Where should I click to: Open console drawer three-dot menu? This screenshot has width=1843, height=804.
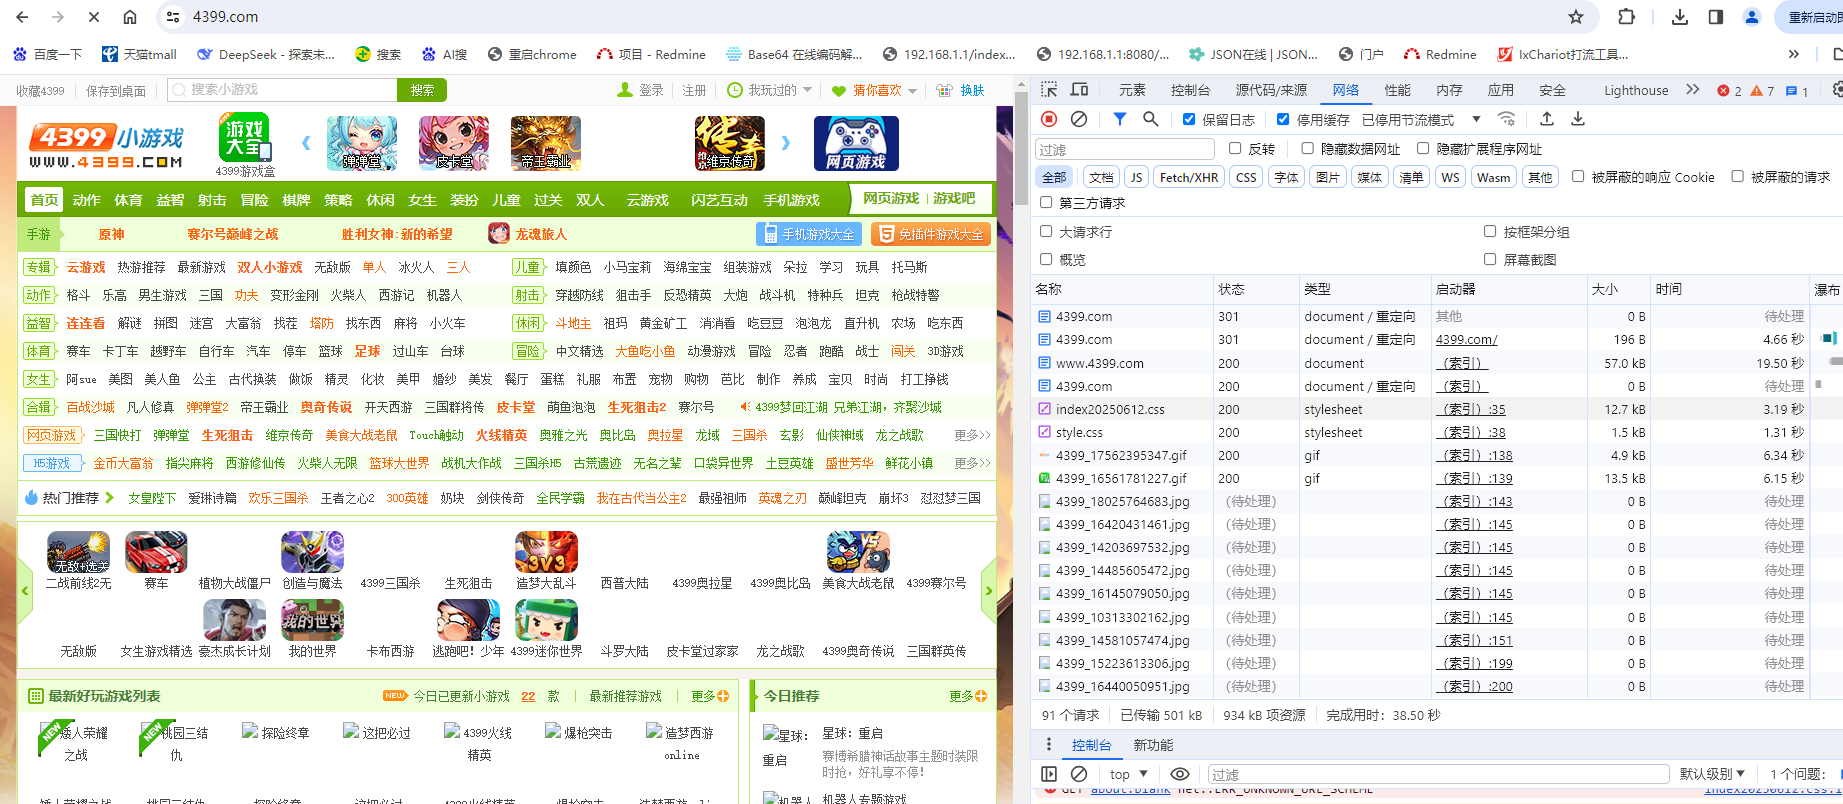point(1049,744)
